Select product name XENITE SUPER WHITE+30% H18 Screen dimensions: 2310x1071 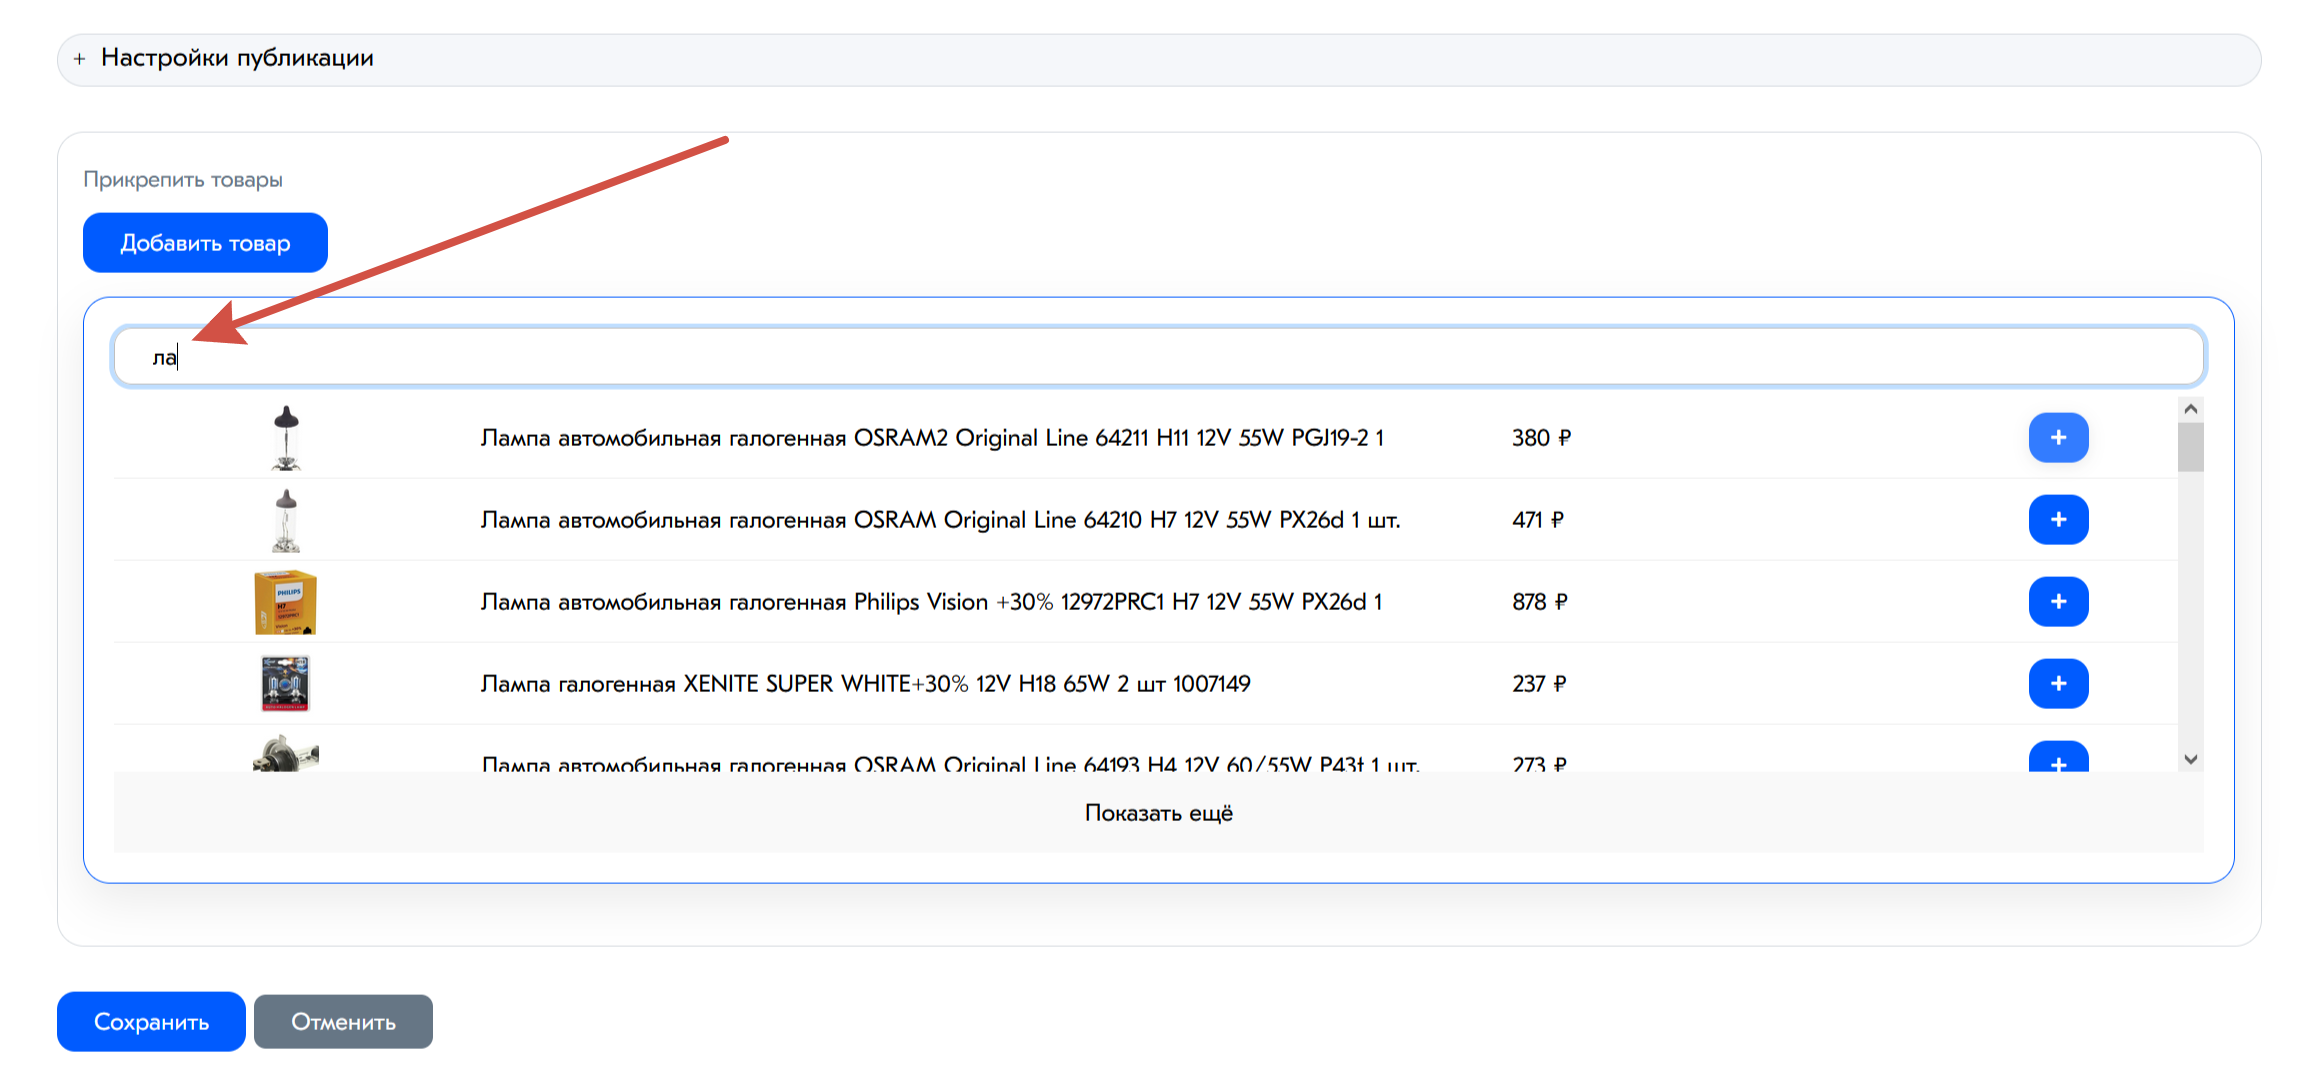865,684
